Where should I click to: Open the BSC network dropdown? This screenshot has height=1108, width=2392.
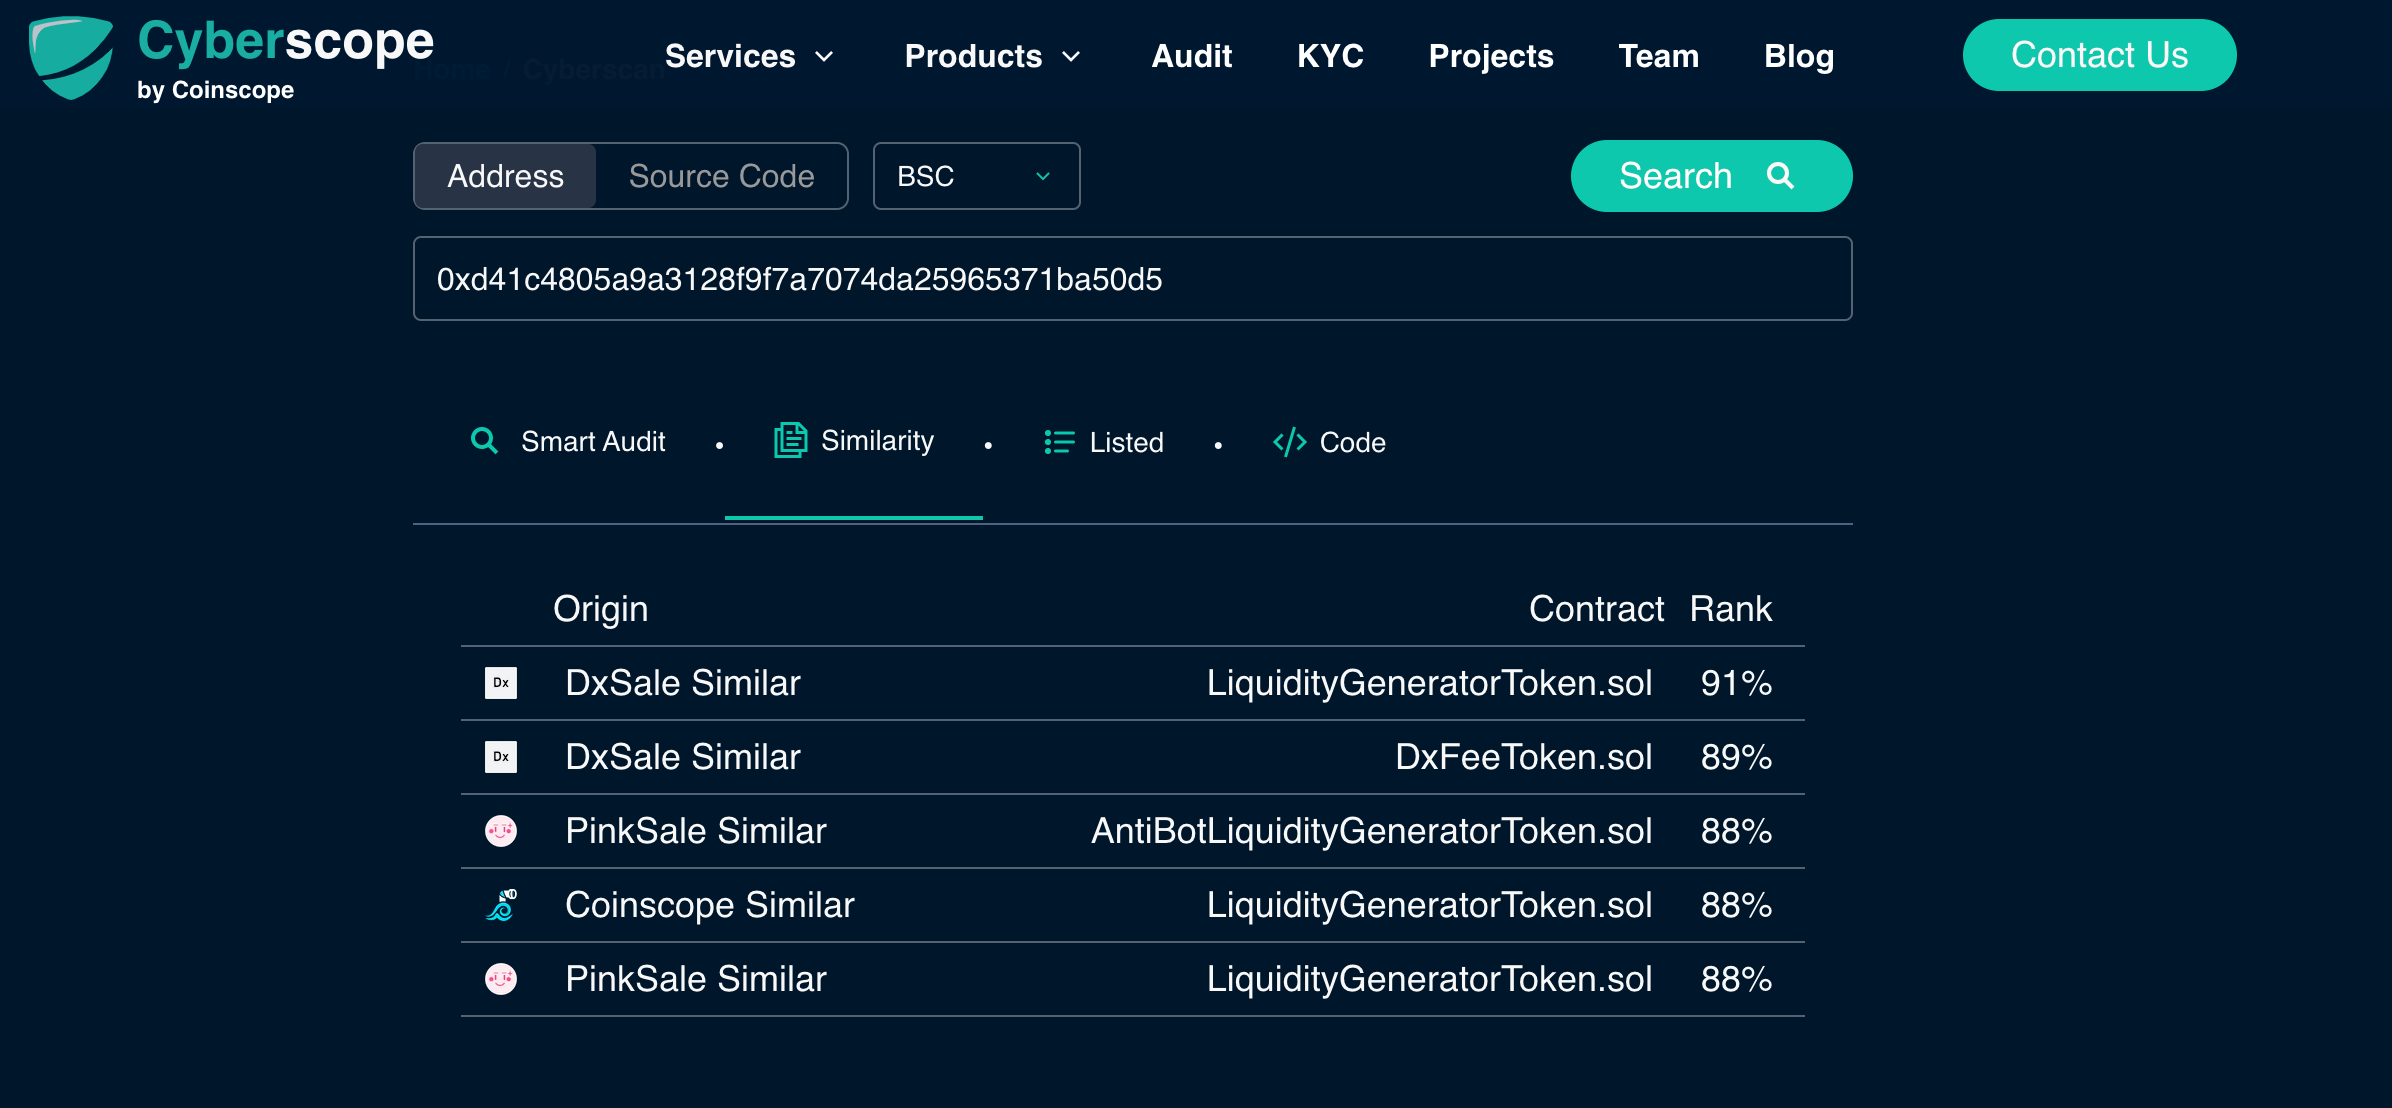[976, 176]
